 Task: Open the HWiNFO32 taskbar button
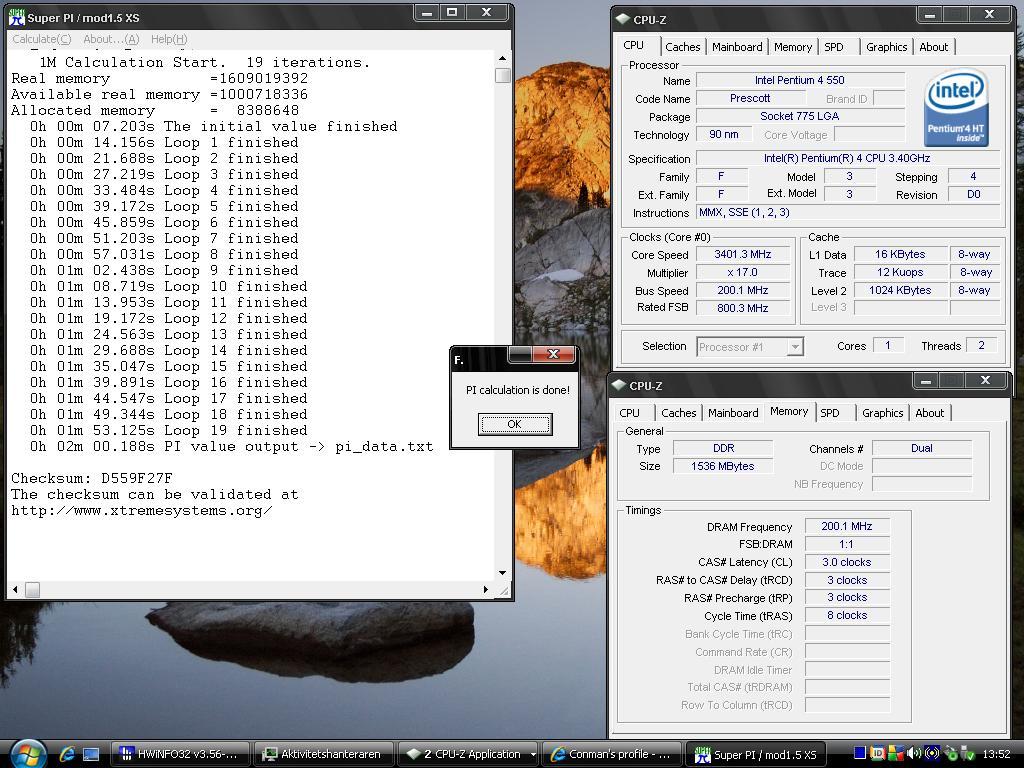click(x=180, y=754)
